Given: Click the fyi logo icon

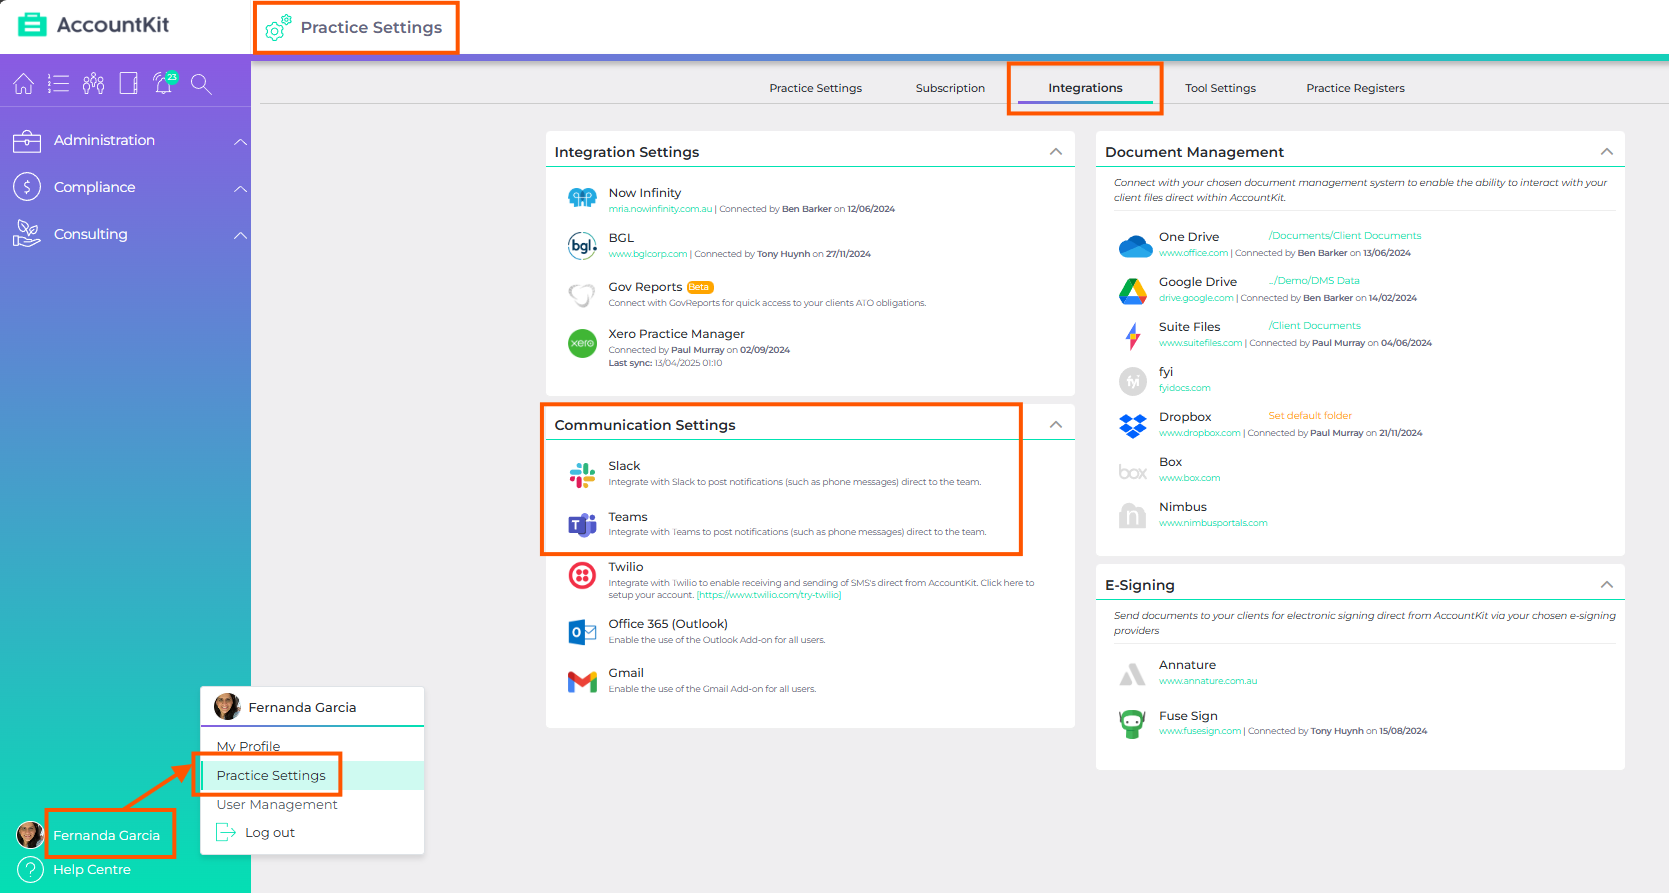Looking at the screenshot, I should (1132, 381).
